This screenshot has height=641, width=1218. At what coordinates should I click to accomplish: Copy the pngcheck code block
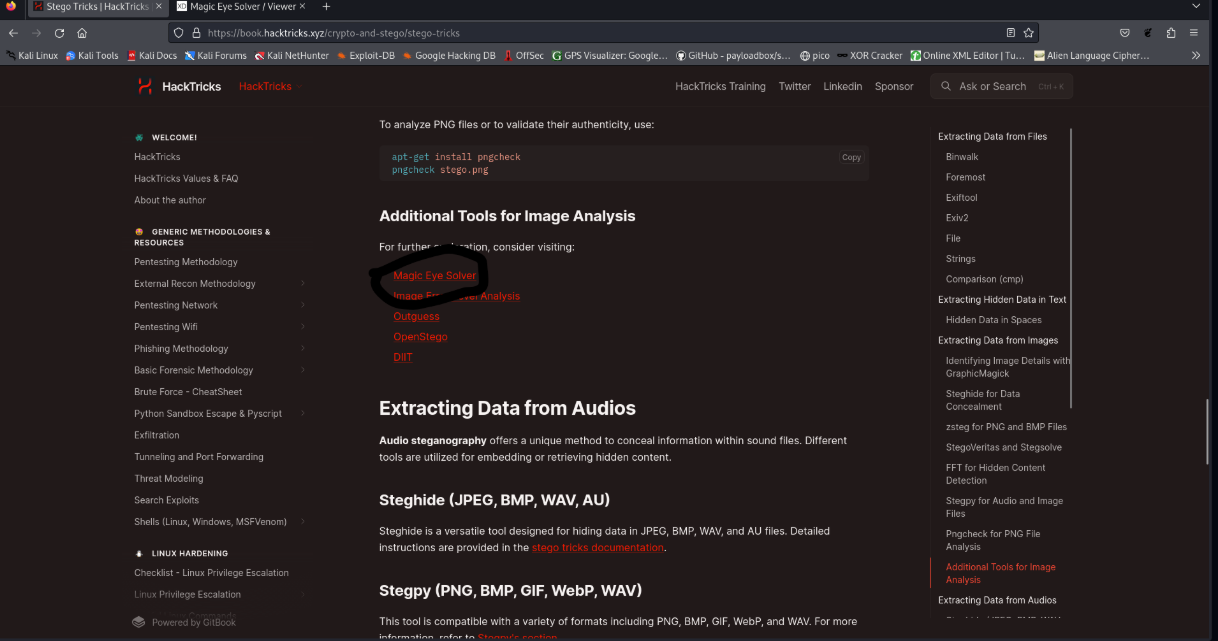851,157
